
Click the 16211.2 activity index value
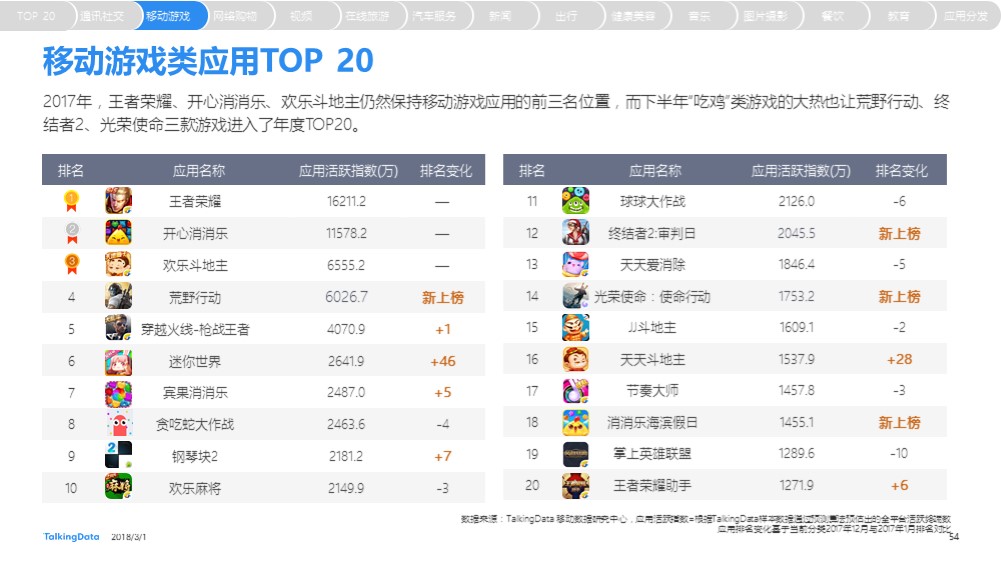point(347,202)
